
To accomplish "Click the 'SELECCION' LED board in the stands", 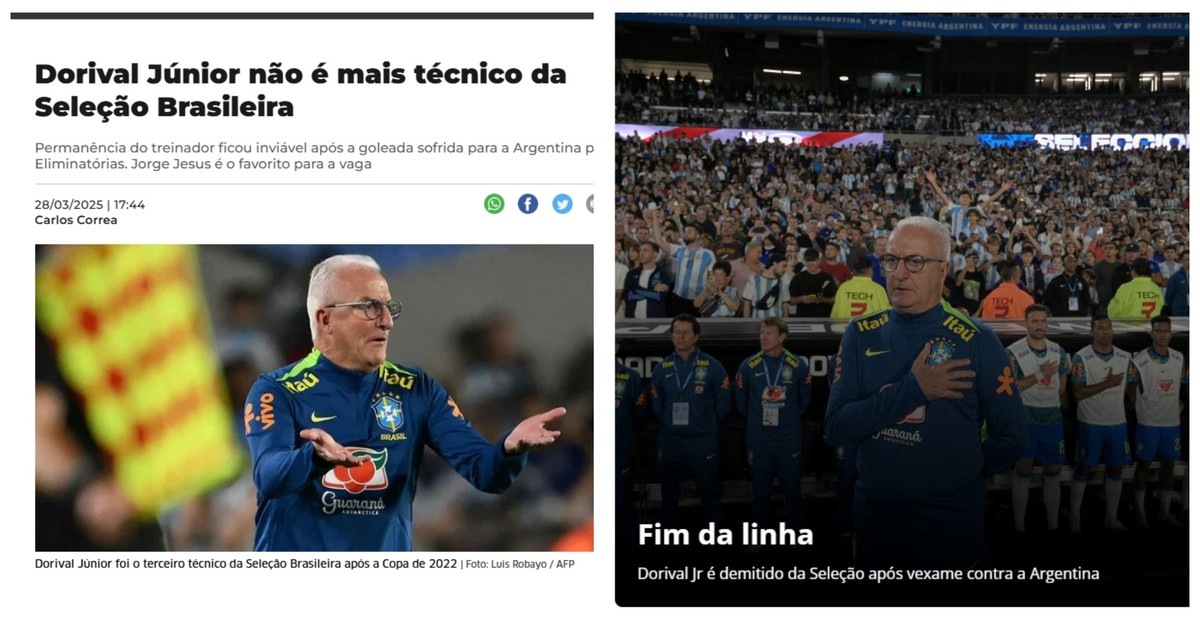I will point(1084,141).
